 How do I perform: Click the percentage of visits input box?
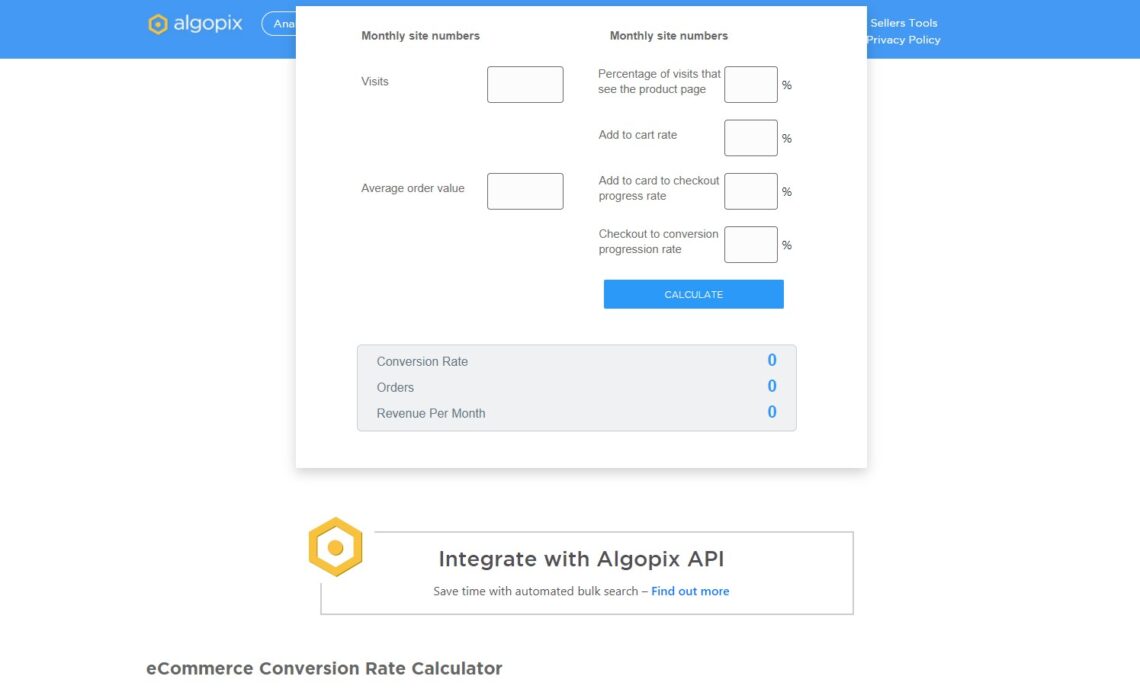click(x=750, y=84)
